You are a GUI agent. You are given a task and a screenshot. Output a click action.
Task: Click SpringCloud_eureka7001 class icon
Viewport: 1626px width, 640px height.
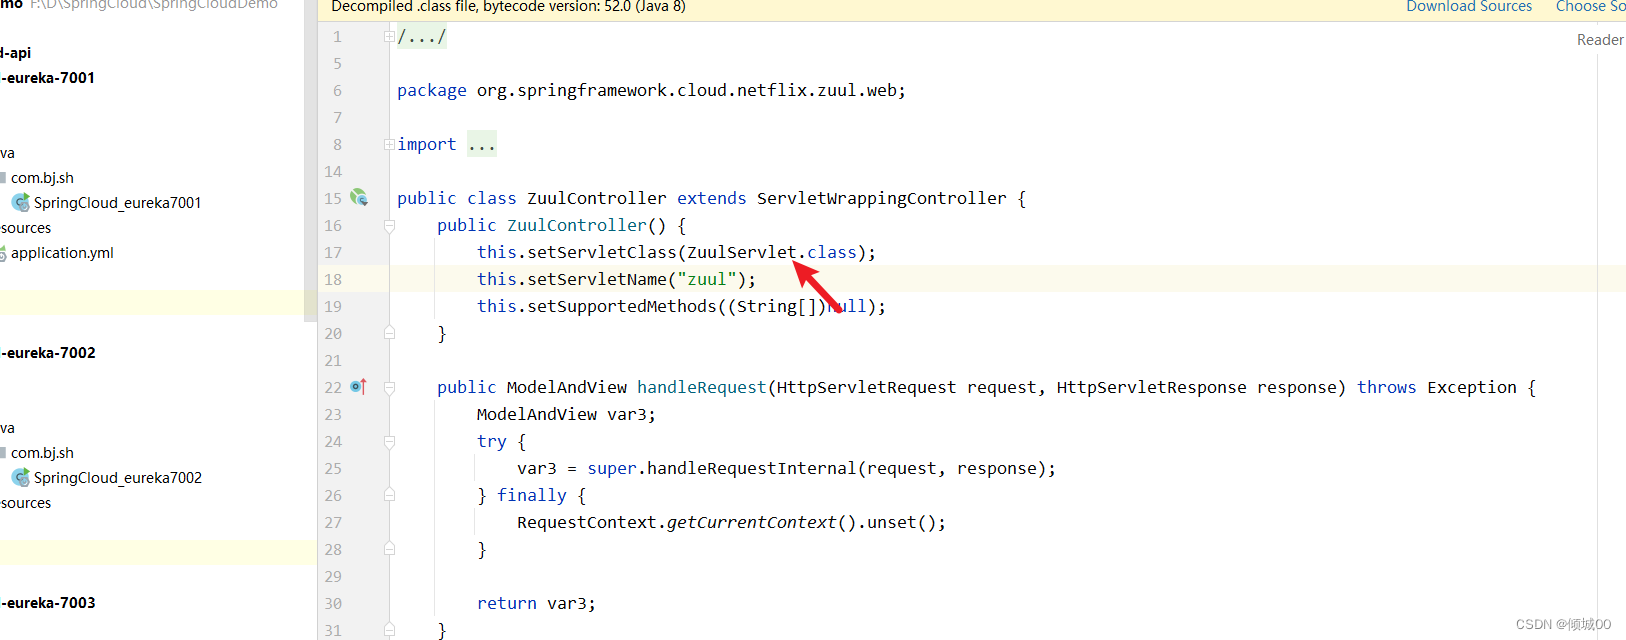tap(21, 203)
